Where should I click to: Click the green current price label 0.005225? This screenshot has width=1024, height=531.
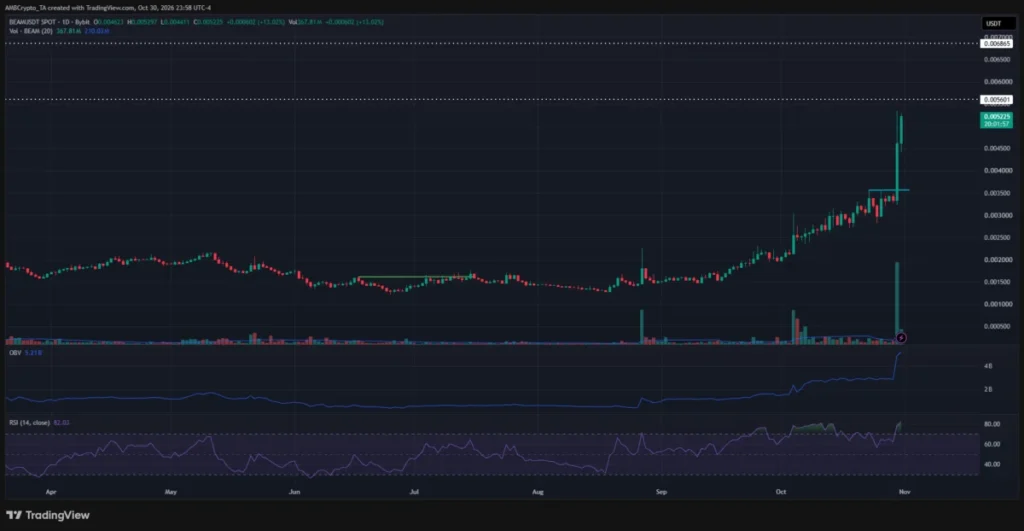(997, 120)
